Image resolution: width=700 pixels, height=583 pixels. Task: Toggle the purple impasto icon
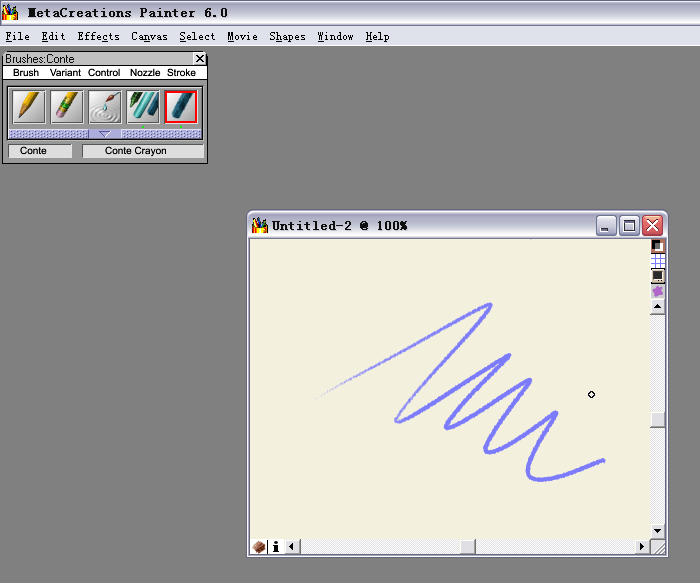pyautogui.click(x=658, y=292)
